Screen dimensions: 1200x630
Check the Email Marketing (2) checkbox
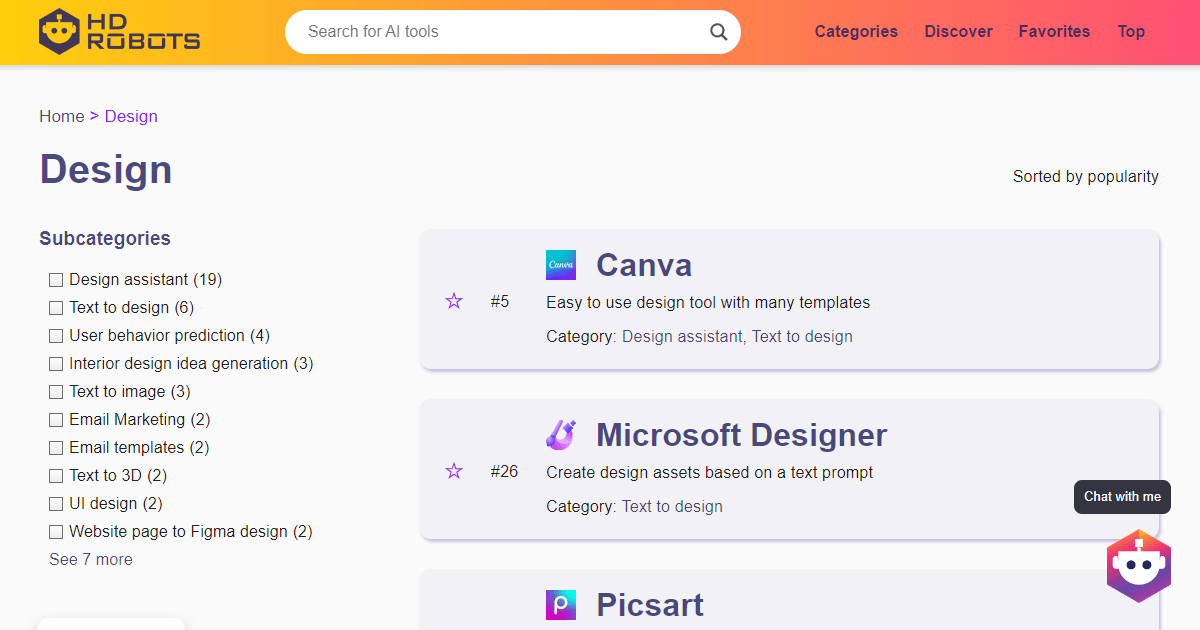pos(56,420)
